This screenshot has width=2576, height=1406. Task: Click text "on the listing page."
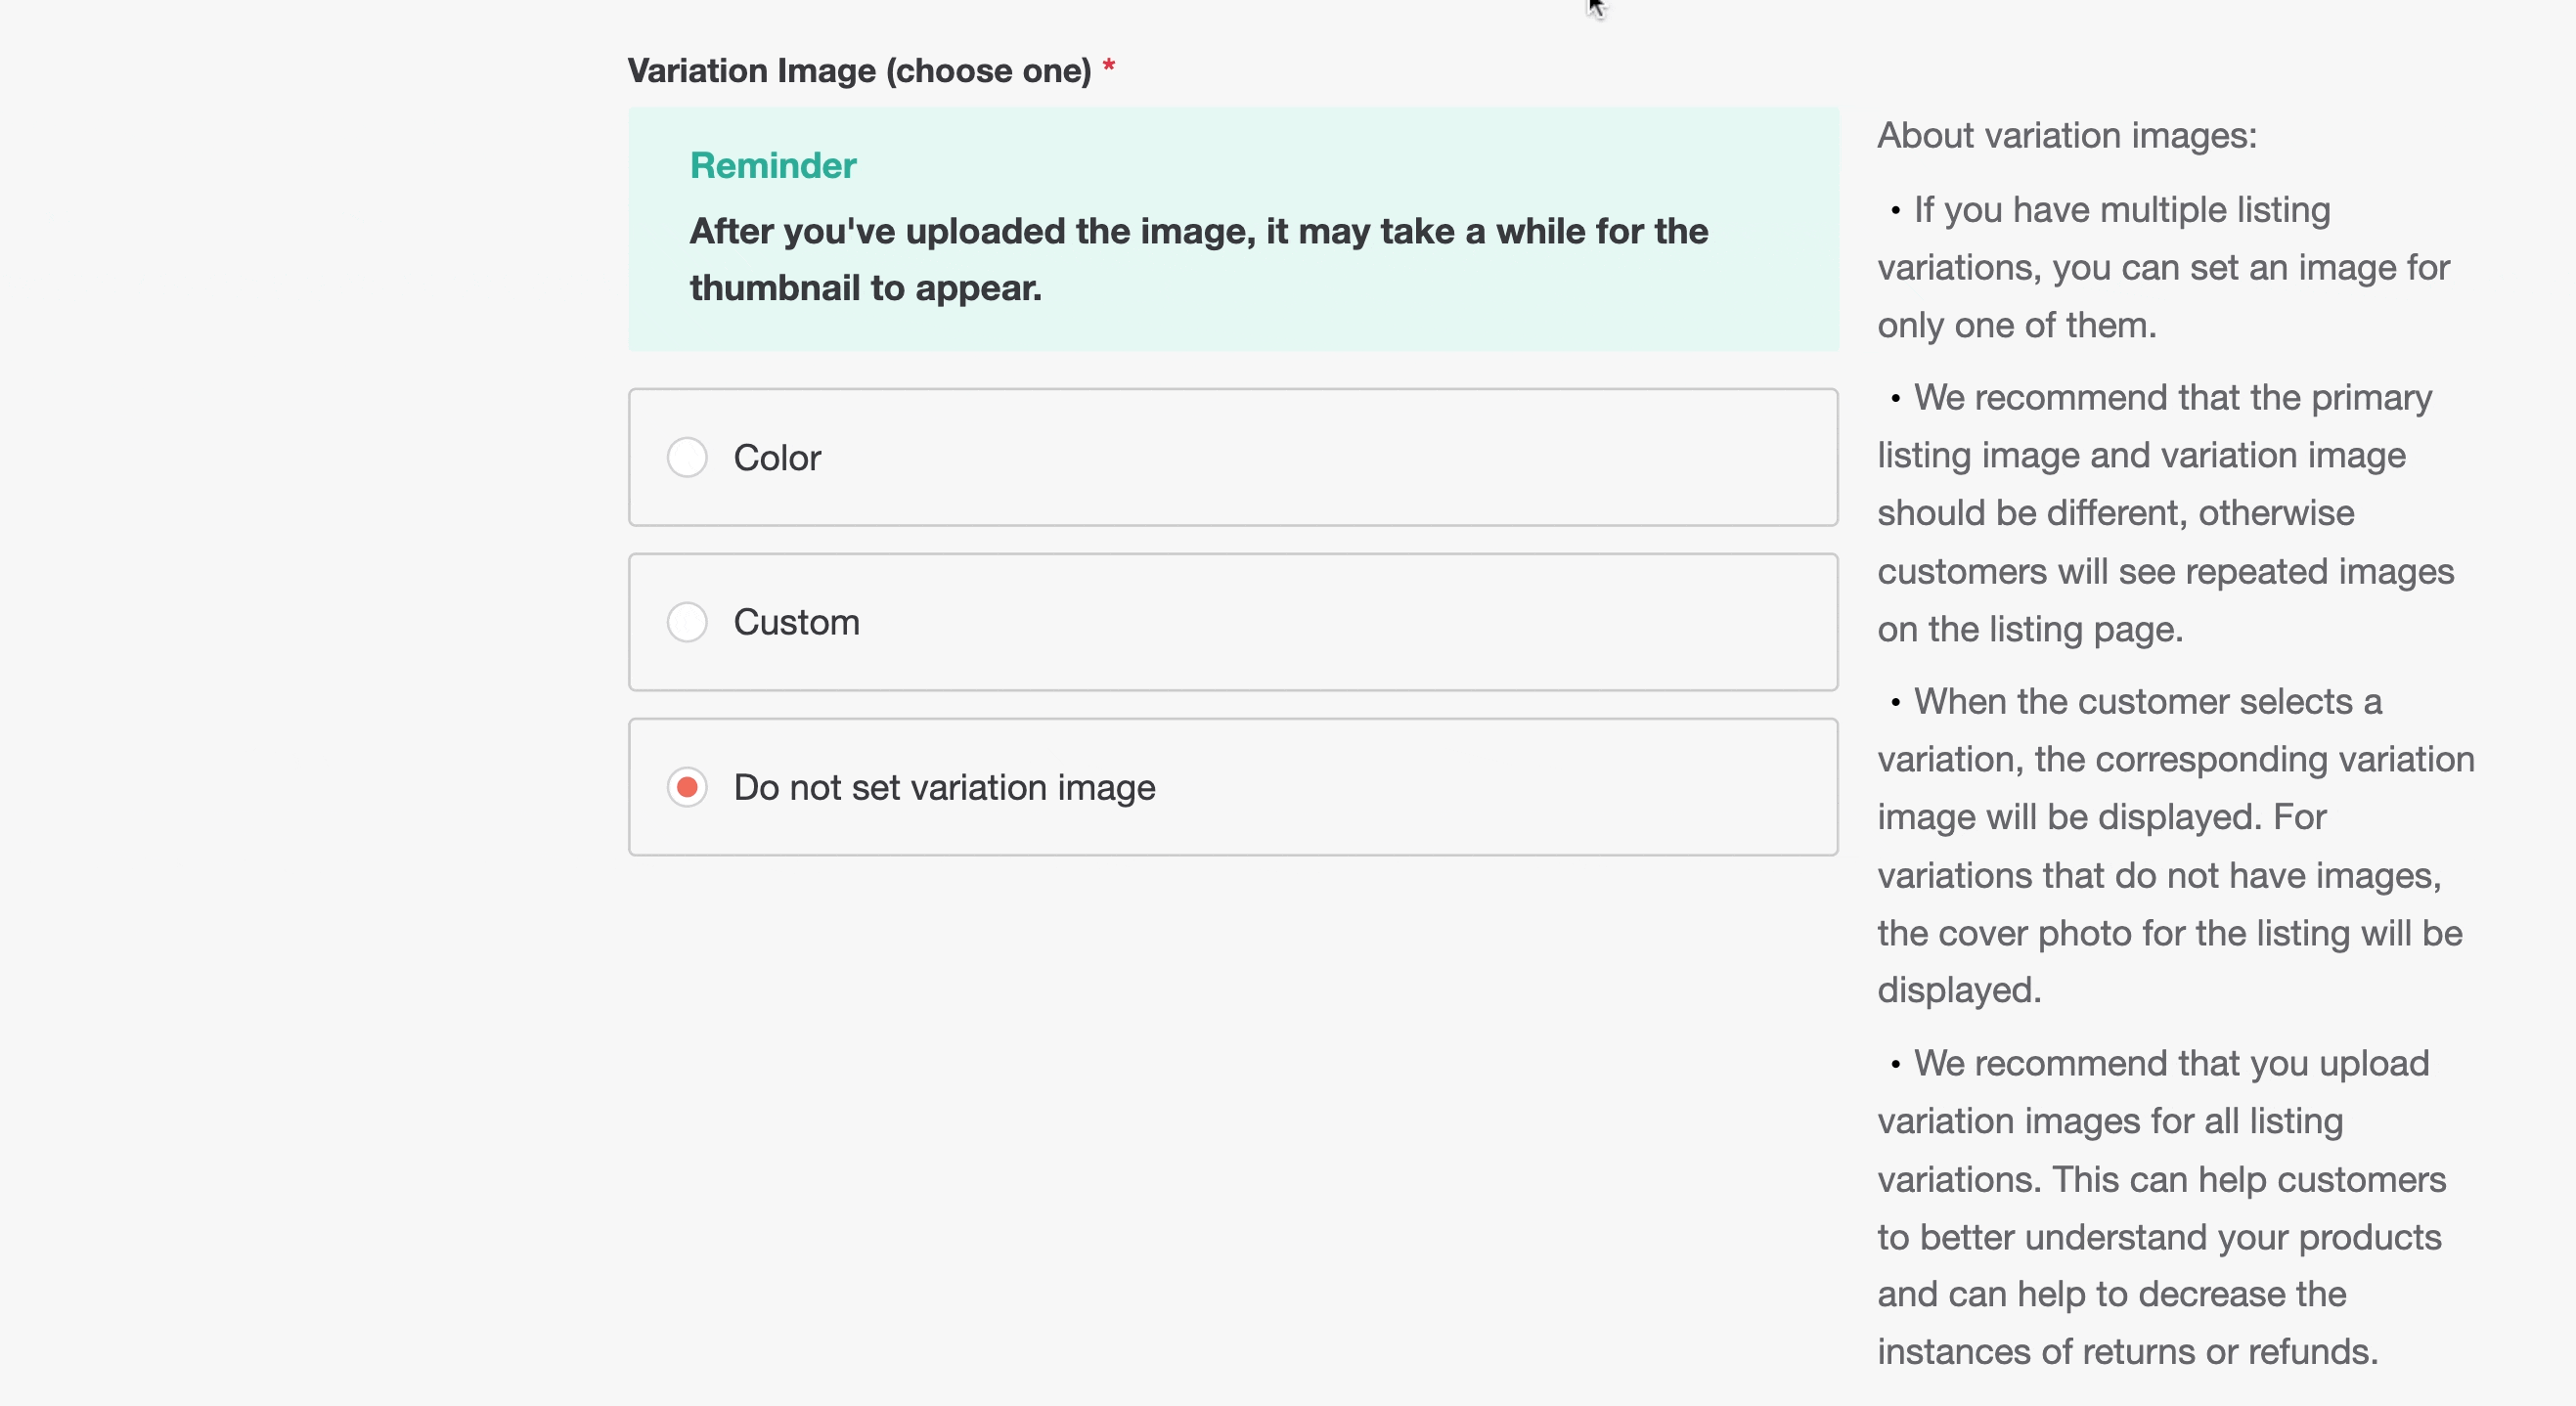tap(2029, 630)
